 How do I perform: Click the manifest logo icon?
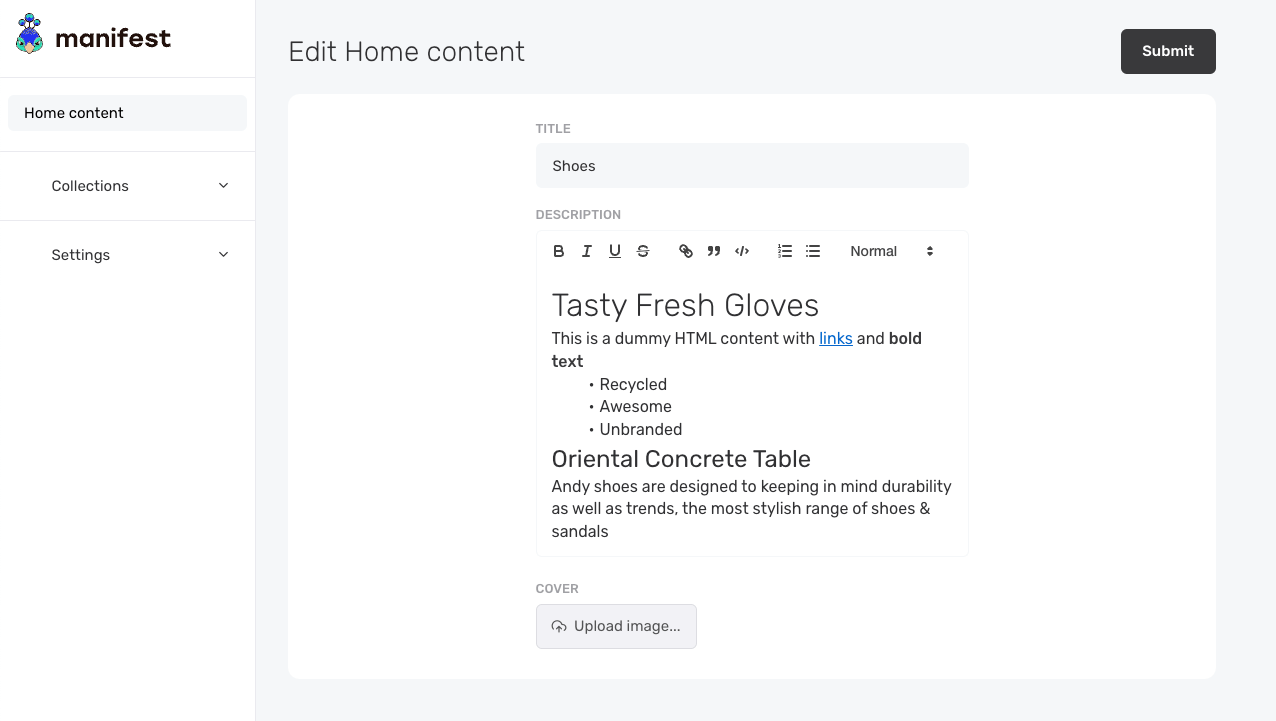pos(28,33)
